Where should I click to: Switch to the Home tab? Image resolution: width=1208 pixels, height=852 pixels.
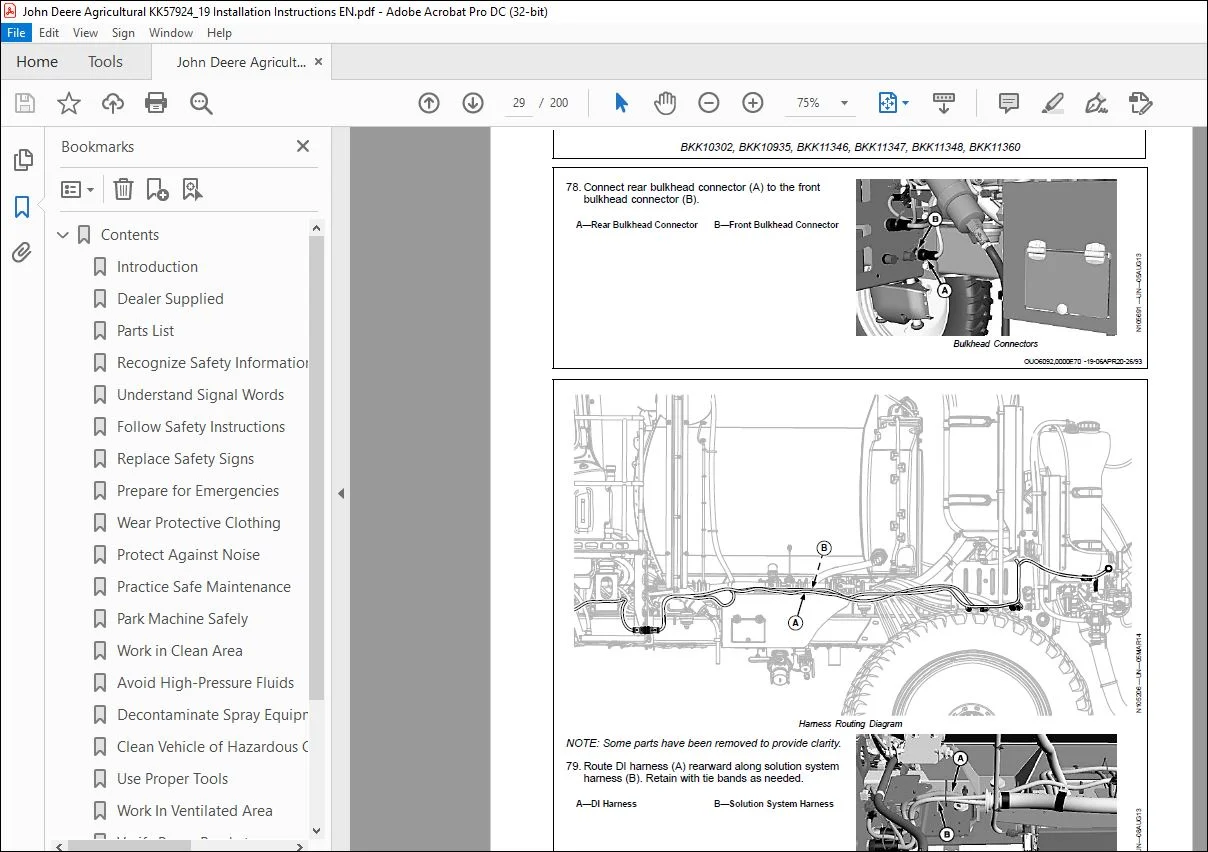point(37,62)
